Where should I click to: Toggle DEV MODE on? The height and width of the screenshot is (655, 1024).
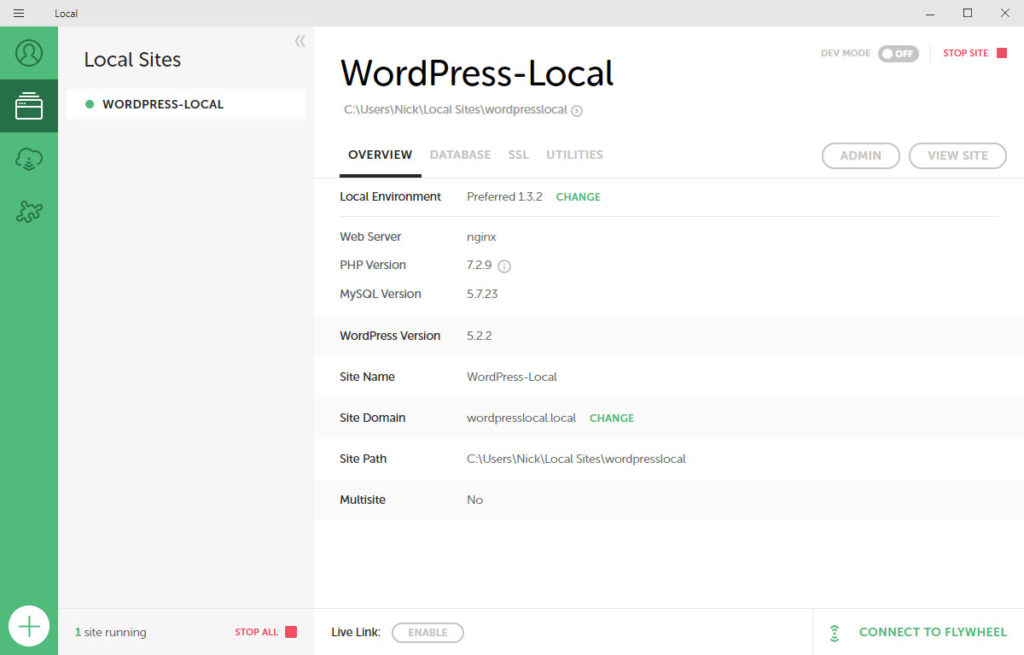(x=897, y=54)
